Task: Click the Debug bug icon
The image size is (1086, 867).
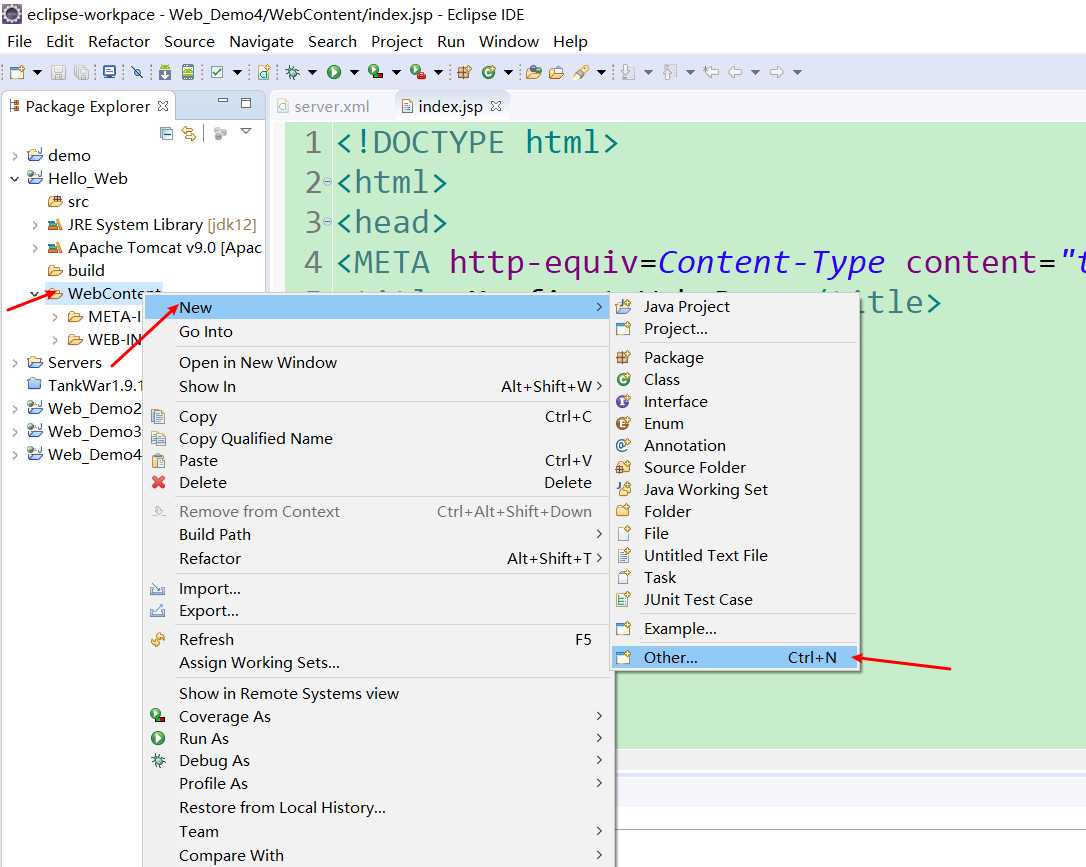Action: pyautogui.click(x=292, y=72)
